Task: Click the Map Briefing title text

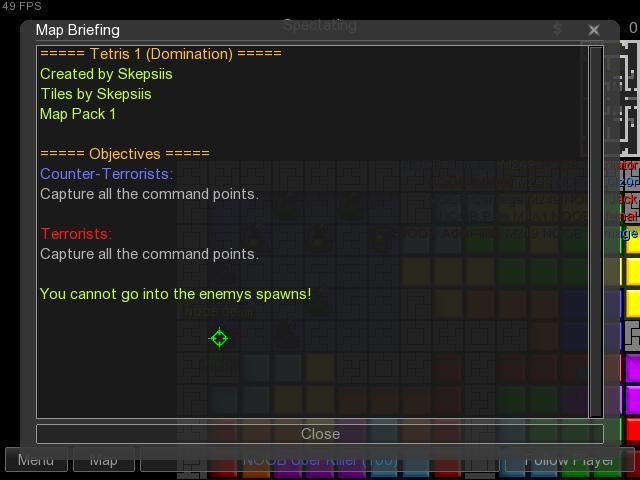Action: 78,30
